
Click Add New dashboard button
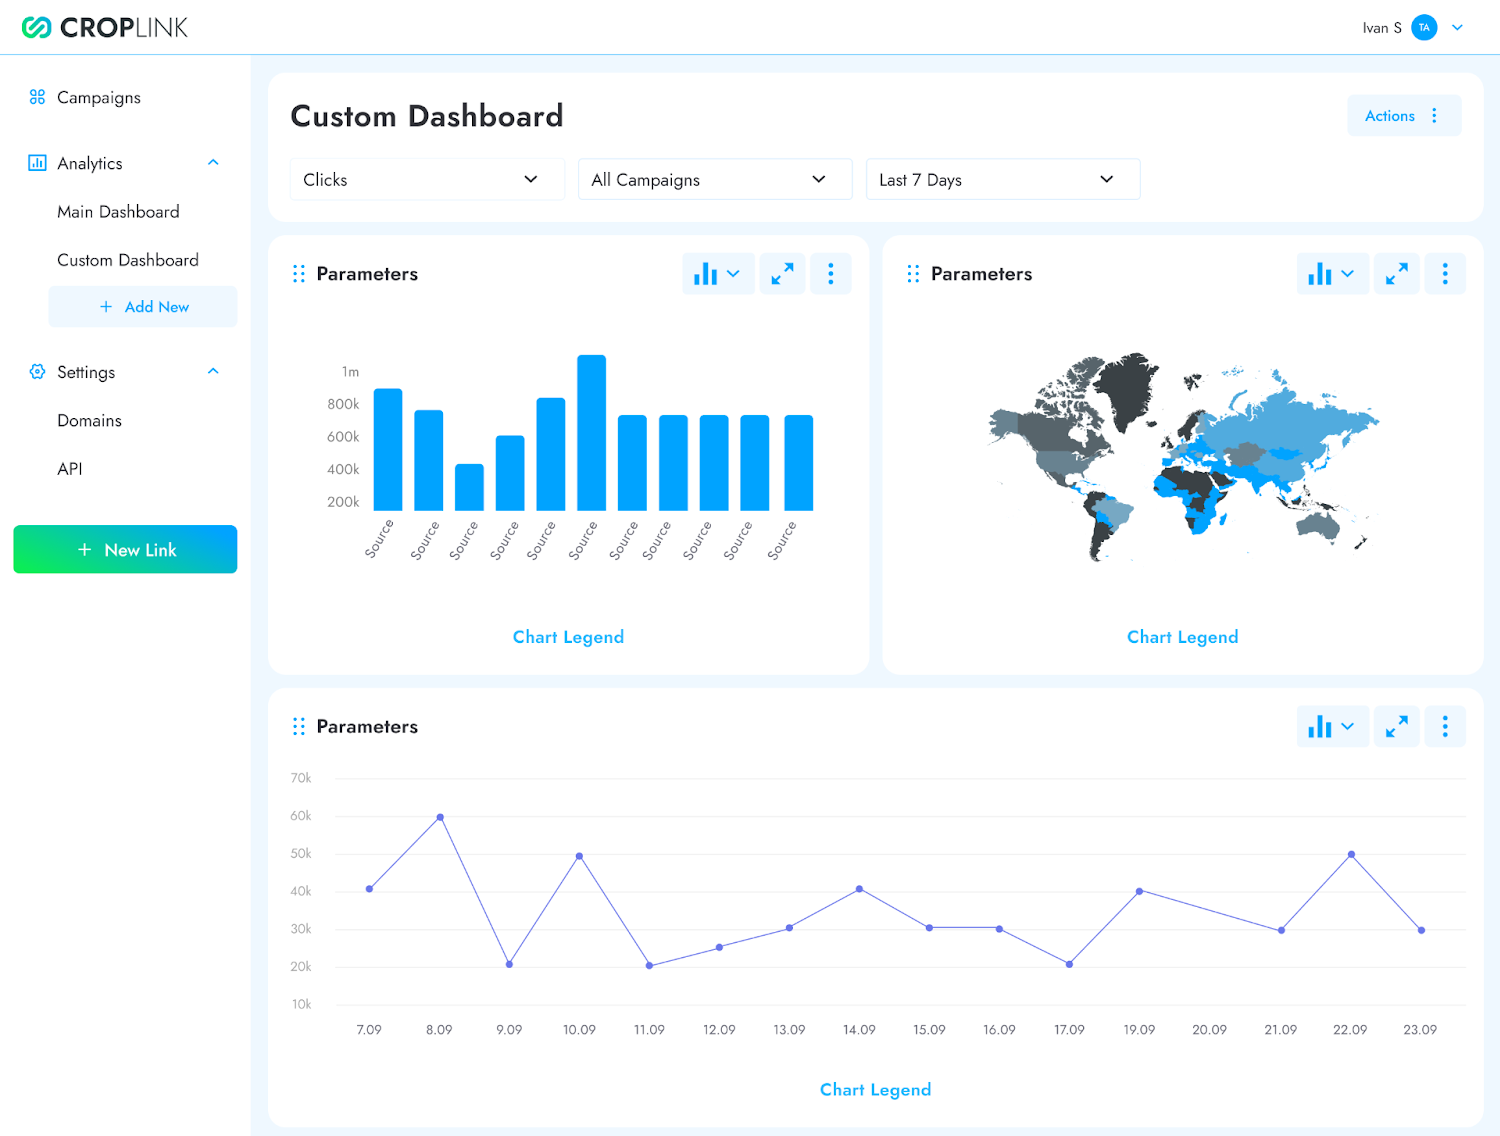point(143,307)
